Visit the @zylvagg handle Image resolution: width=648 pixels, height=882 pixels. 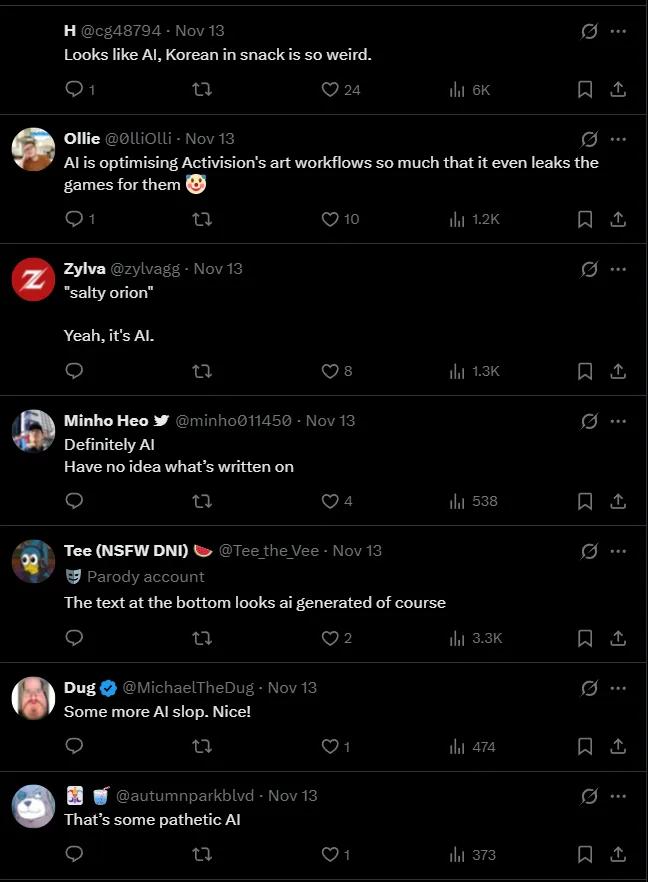[x=146, y=268]
